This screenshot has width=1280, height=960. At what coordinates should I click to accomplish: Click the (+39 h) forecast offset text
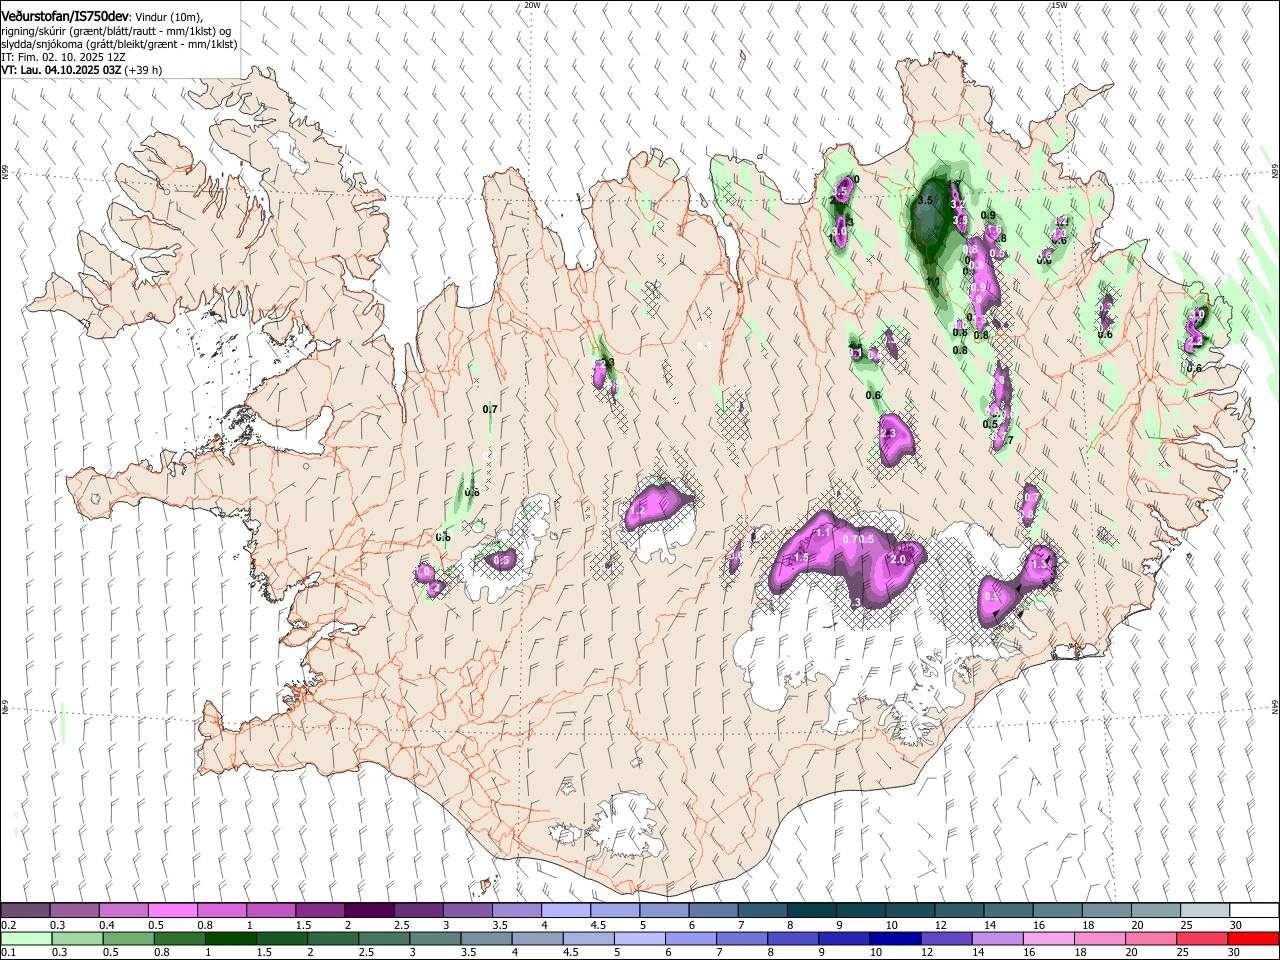tap(144, 70)
